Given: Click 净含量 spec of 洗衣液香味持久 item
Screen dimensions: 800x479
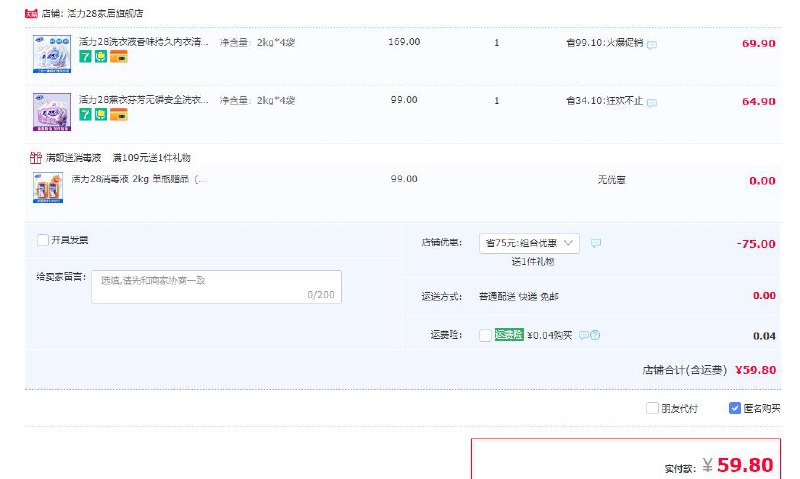Looking at the screenshot, I should point(257,43).
